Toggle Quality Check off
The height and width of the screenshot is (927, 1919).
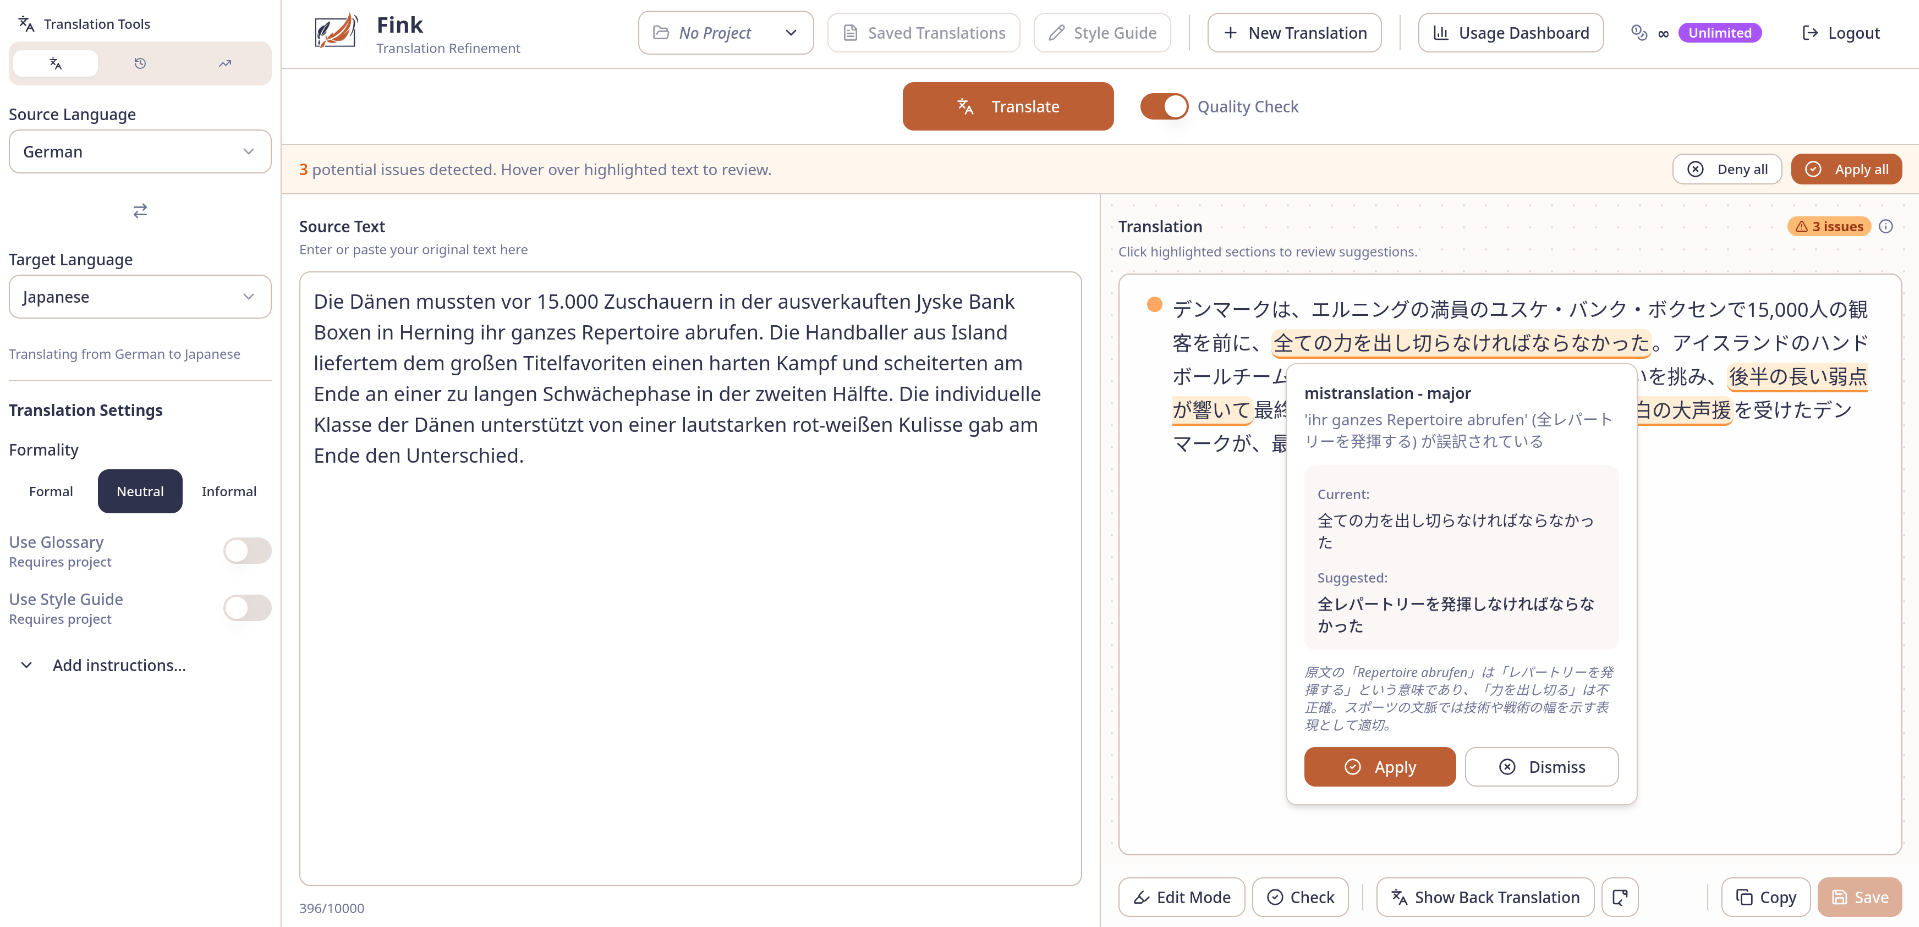[x=1164, y=106]
